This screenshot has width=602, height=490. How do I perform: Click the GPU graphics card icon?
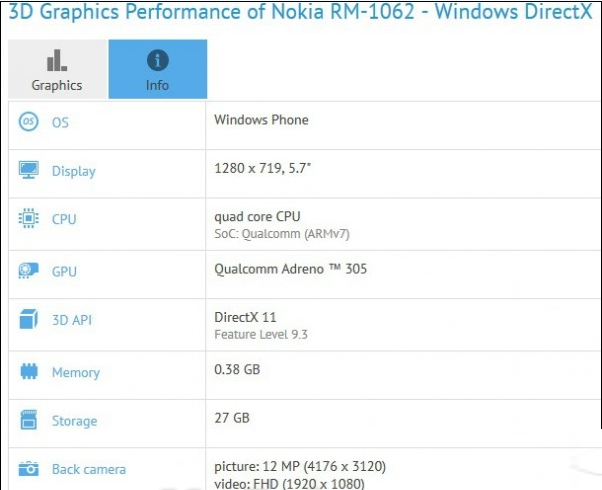(x=28, y=271)
